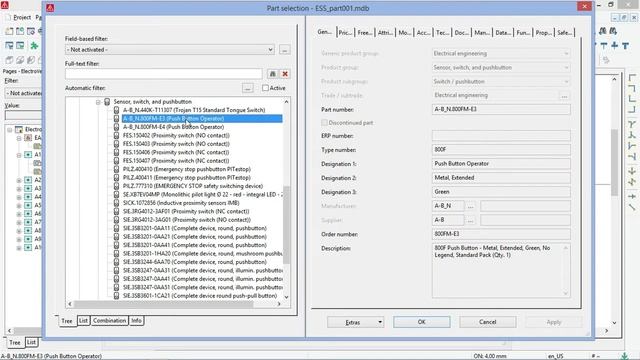This screenshot has width=640, height=360.
Task: Toggle the Discontinued part checkbox
Action: click(324, 122)
